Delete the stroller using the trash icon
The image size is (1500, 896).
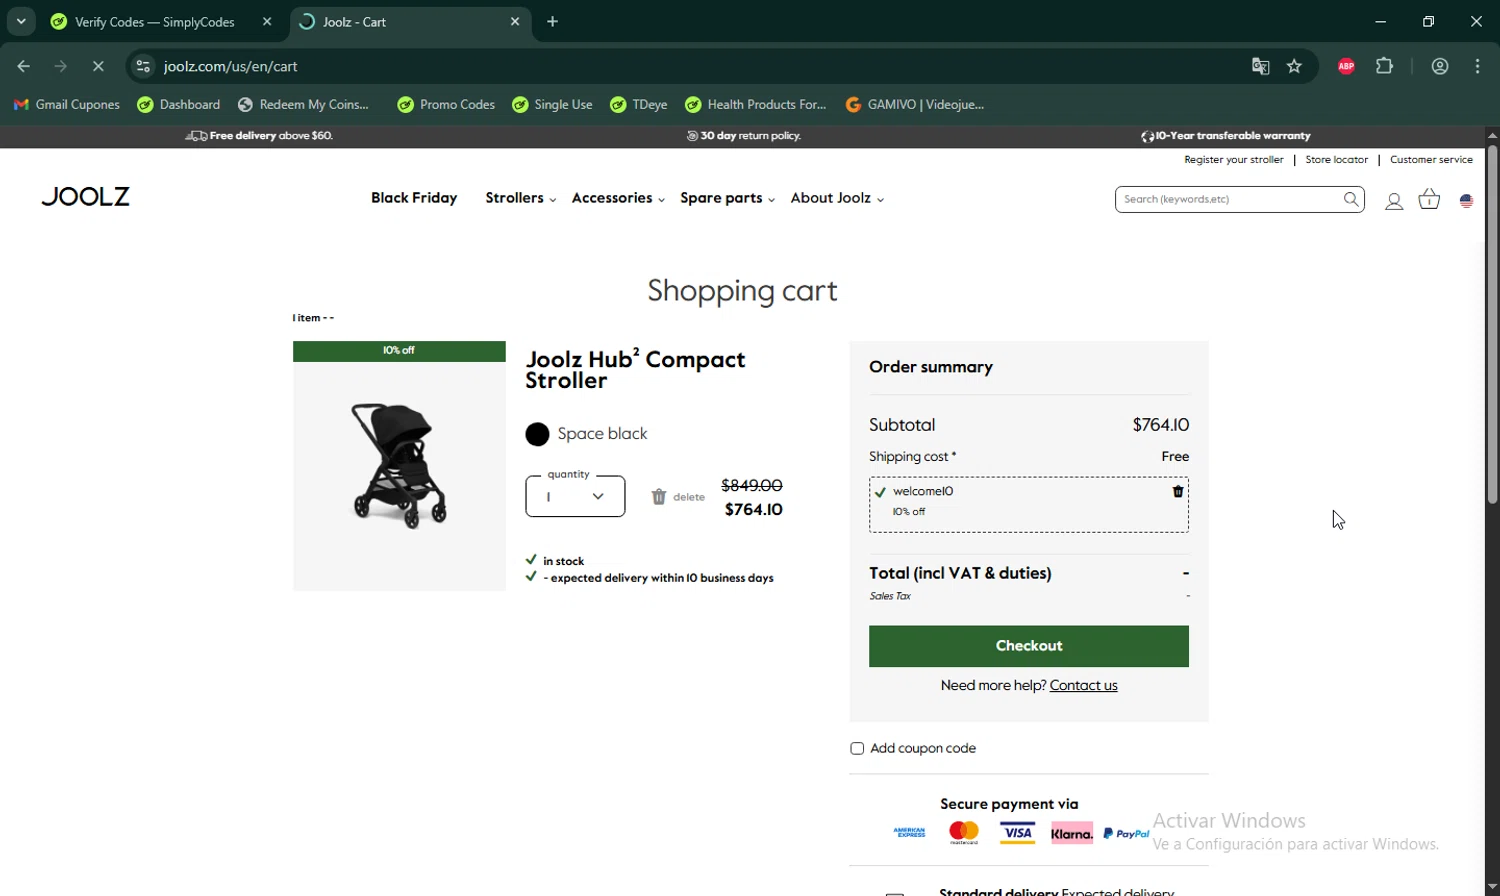pyautogui.click(x=658, y=496)
